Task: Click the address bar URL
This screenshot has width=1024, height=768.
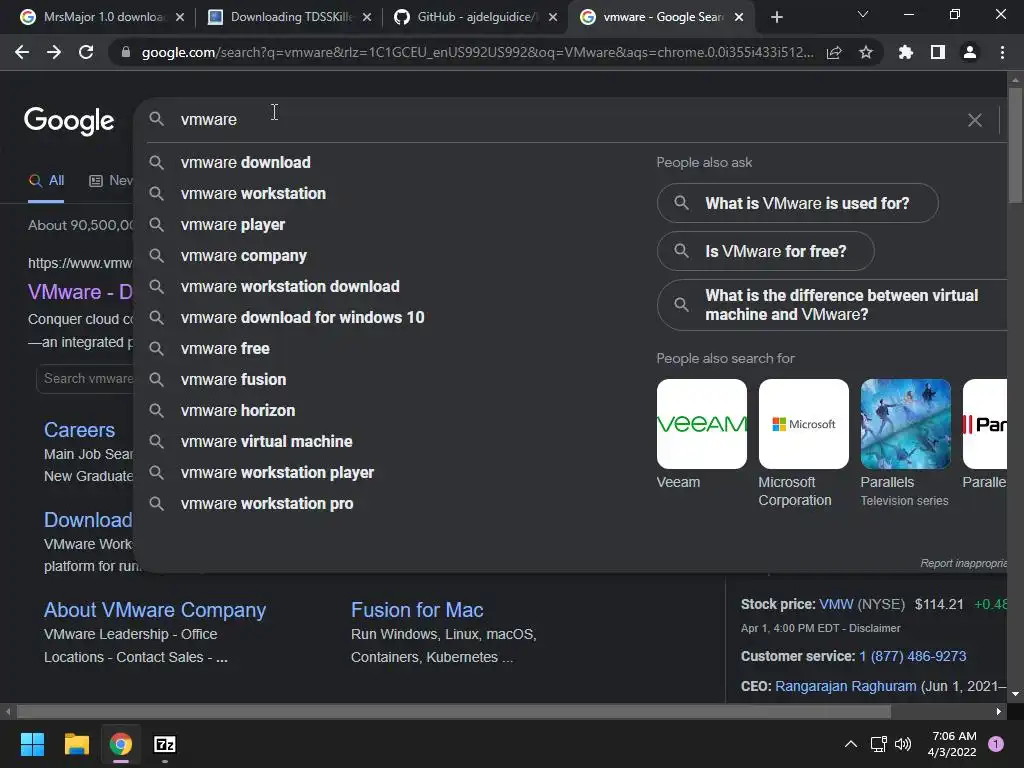Action: pos(477,52)
